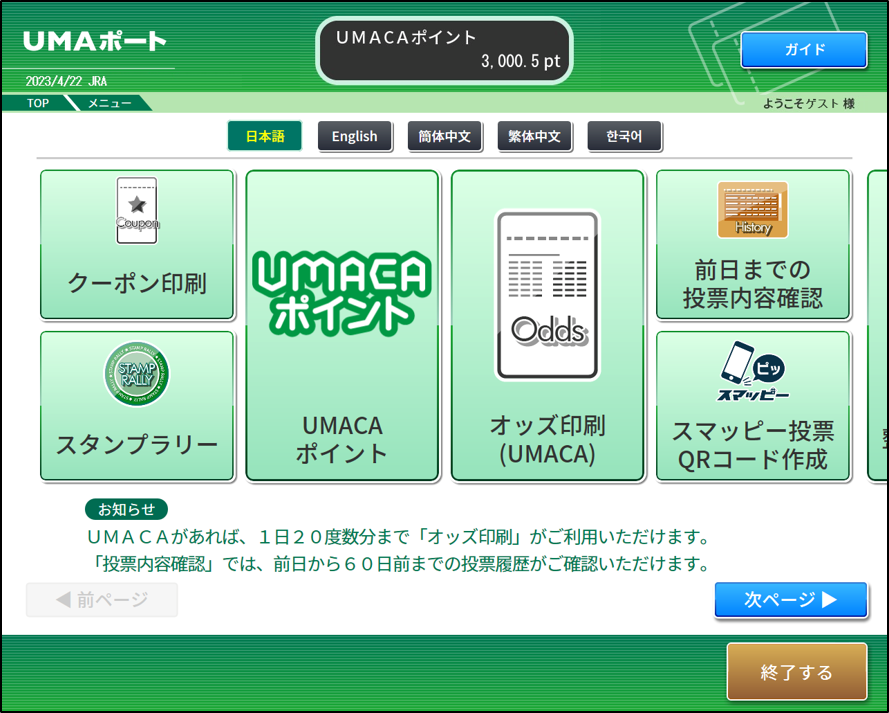
Task: Open the ガイド help button
Action: 803,50
